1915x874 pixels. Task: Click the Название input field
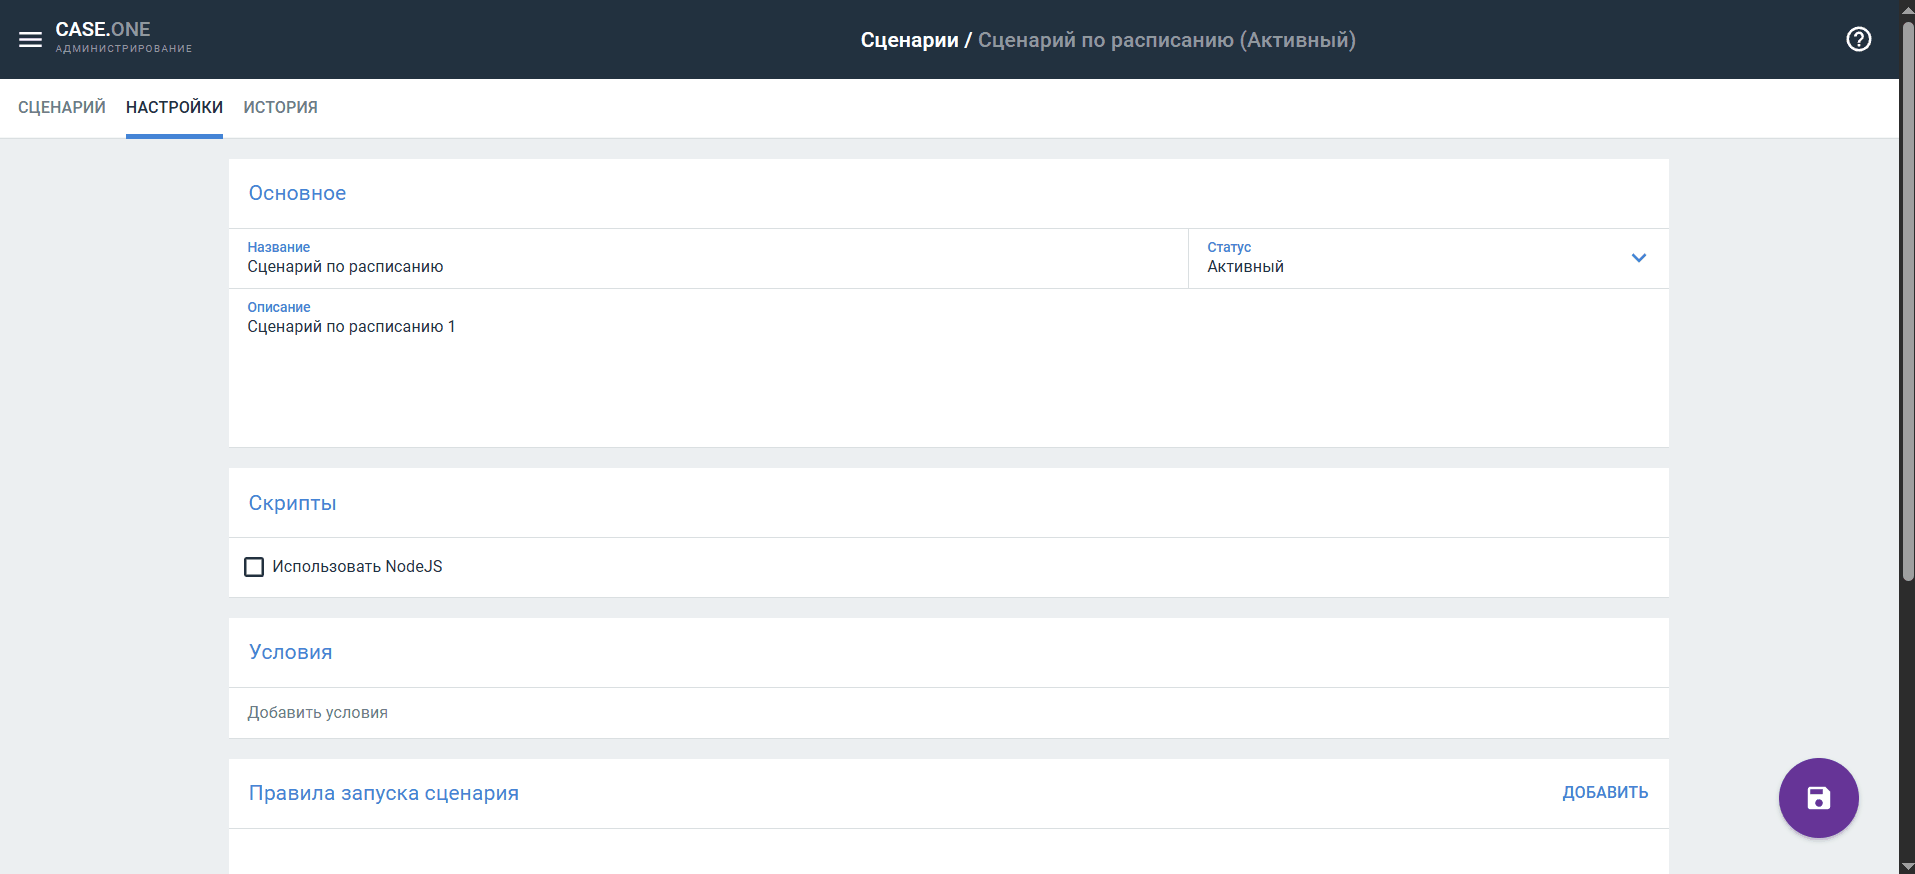[700, 267]
